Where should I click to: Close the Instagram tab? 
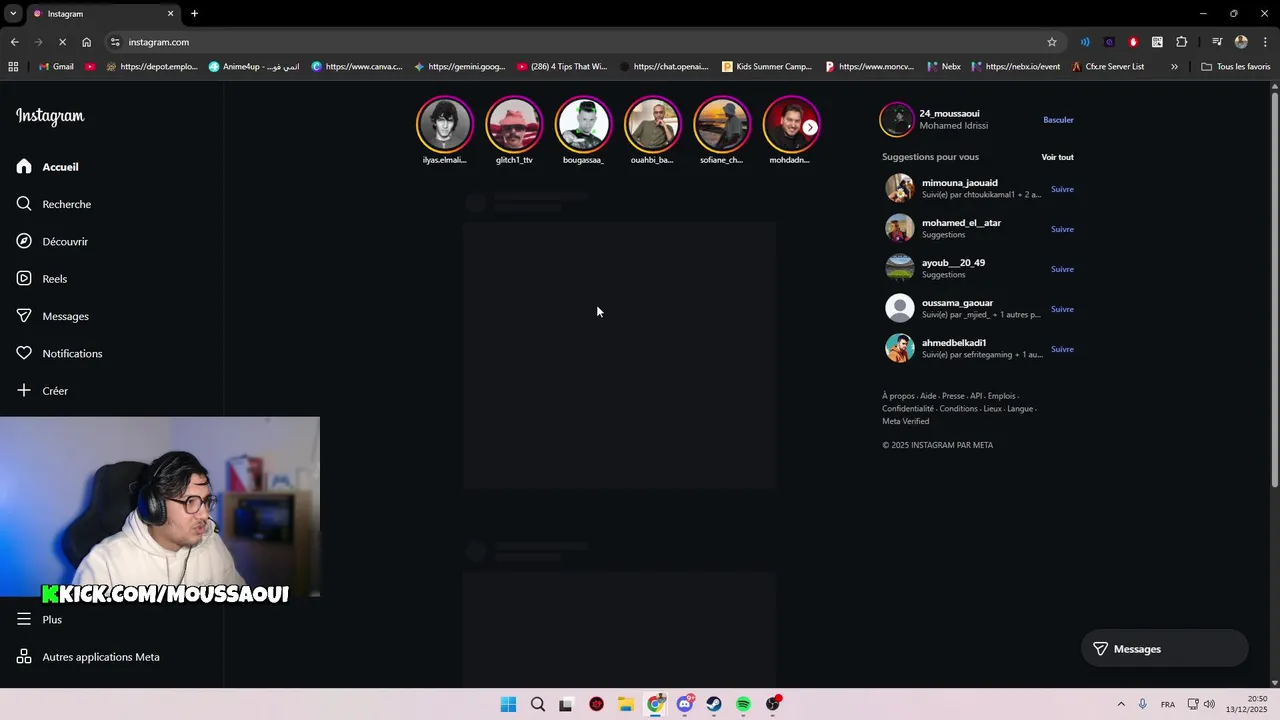pyautogui.click(x=170, y=14)
